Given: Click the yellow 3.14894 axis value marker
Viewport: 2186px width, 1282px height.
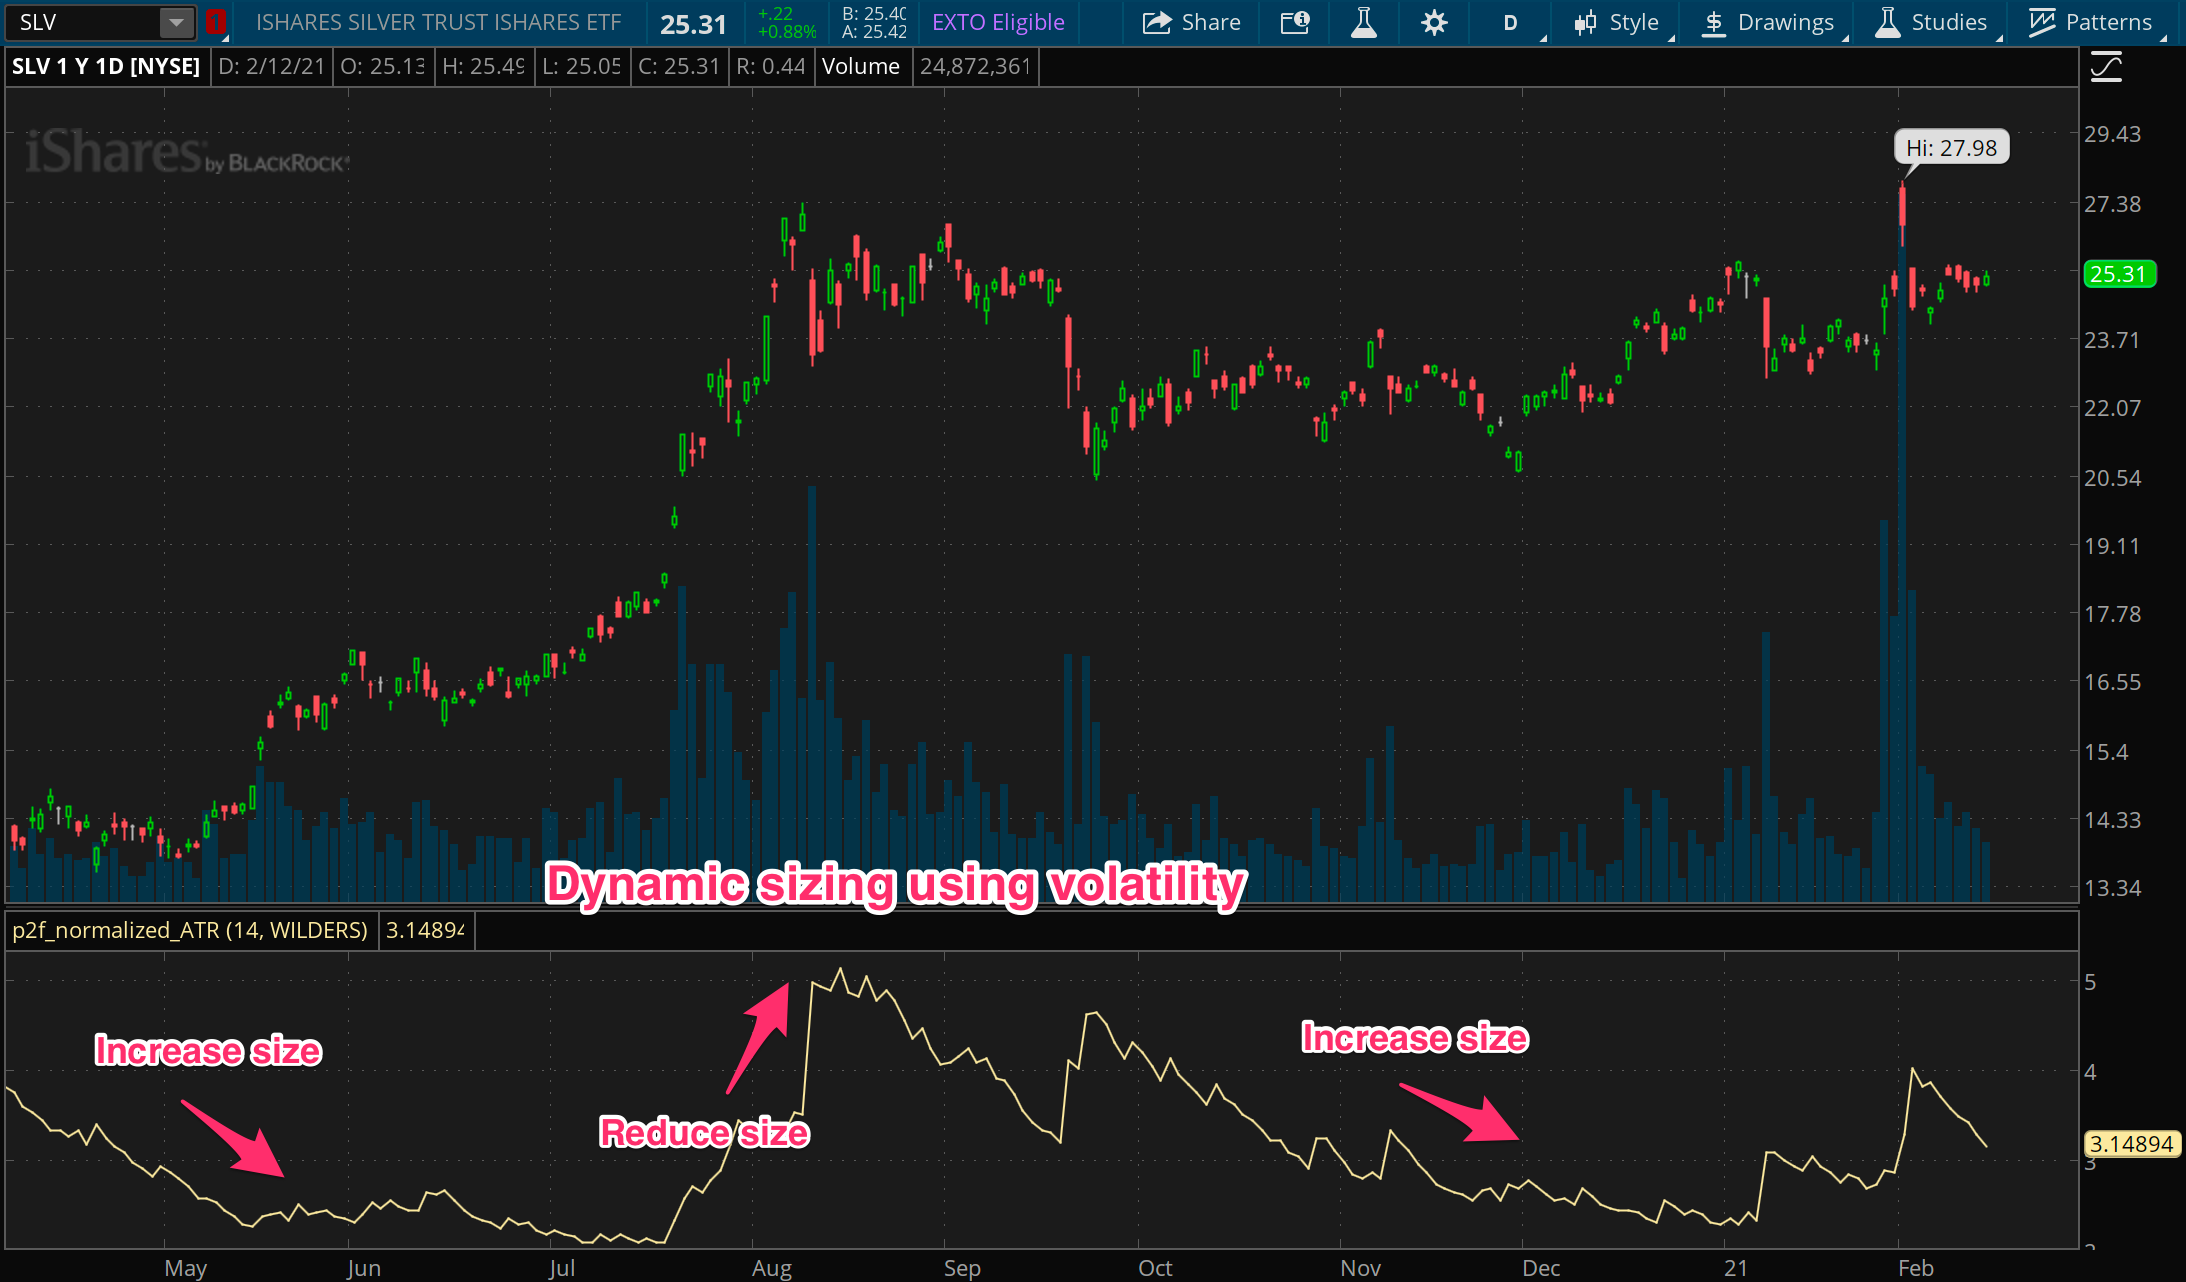Looking at the screenshot, I should tap(2132, 1144).
